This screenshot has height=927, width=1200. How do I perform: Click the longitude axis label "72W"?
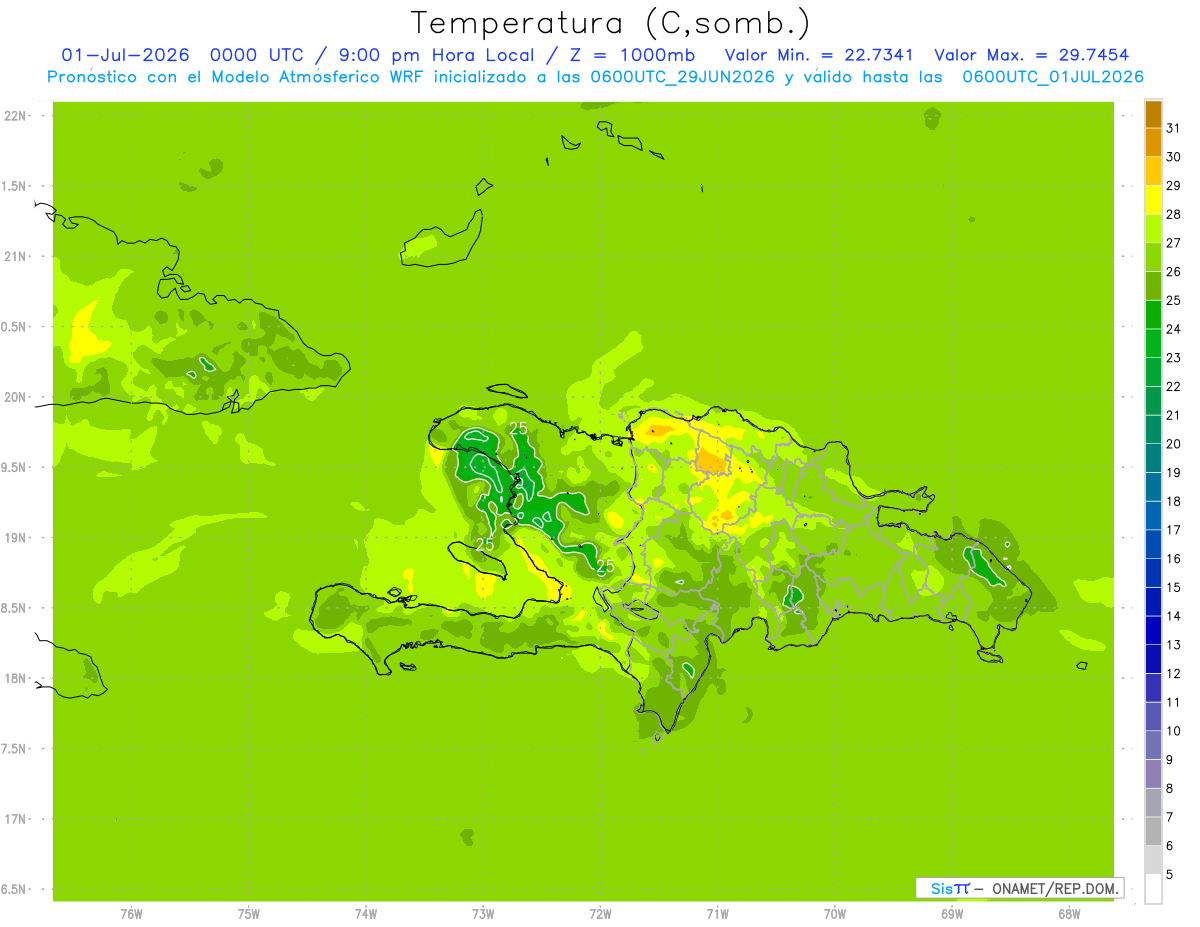(600, 914)
